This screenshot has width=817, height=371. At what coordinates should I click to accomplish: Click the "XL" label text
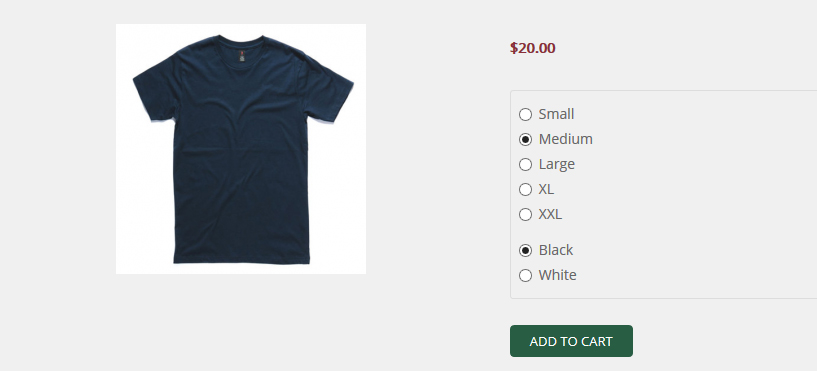(x=546, y=189)
